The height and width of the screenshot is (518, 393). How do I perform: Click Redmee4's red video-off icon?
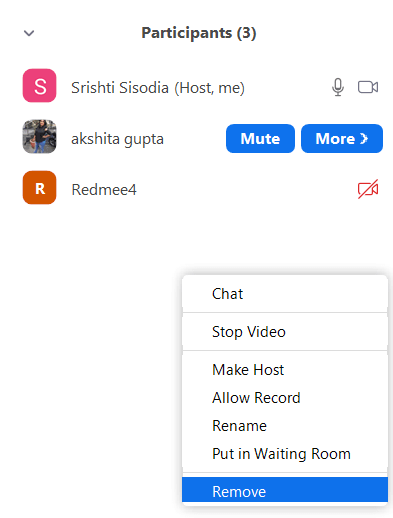[x=368, y=189]
